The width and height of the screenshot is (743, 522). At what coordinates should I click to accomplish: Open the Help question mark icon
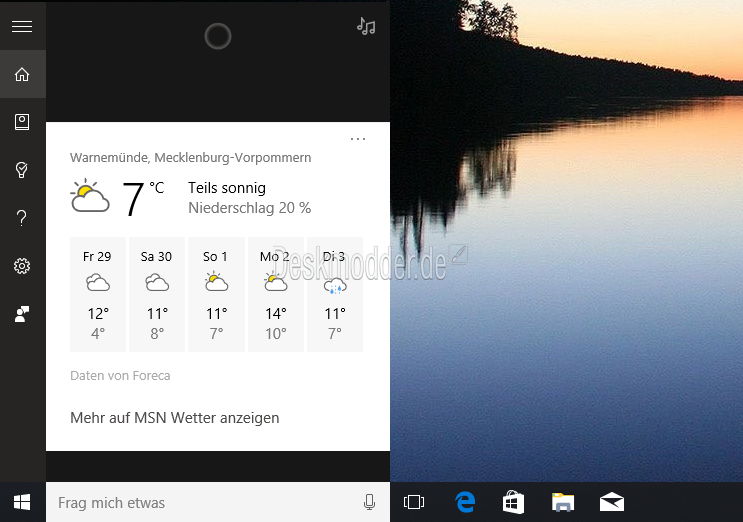coord(22,217)
